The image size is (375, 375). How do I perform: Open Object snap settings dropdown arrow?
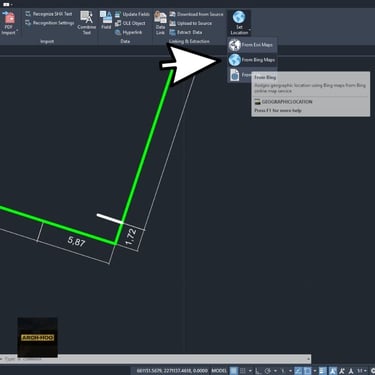[x=315, y=371]
